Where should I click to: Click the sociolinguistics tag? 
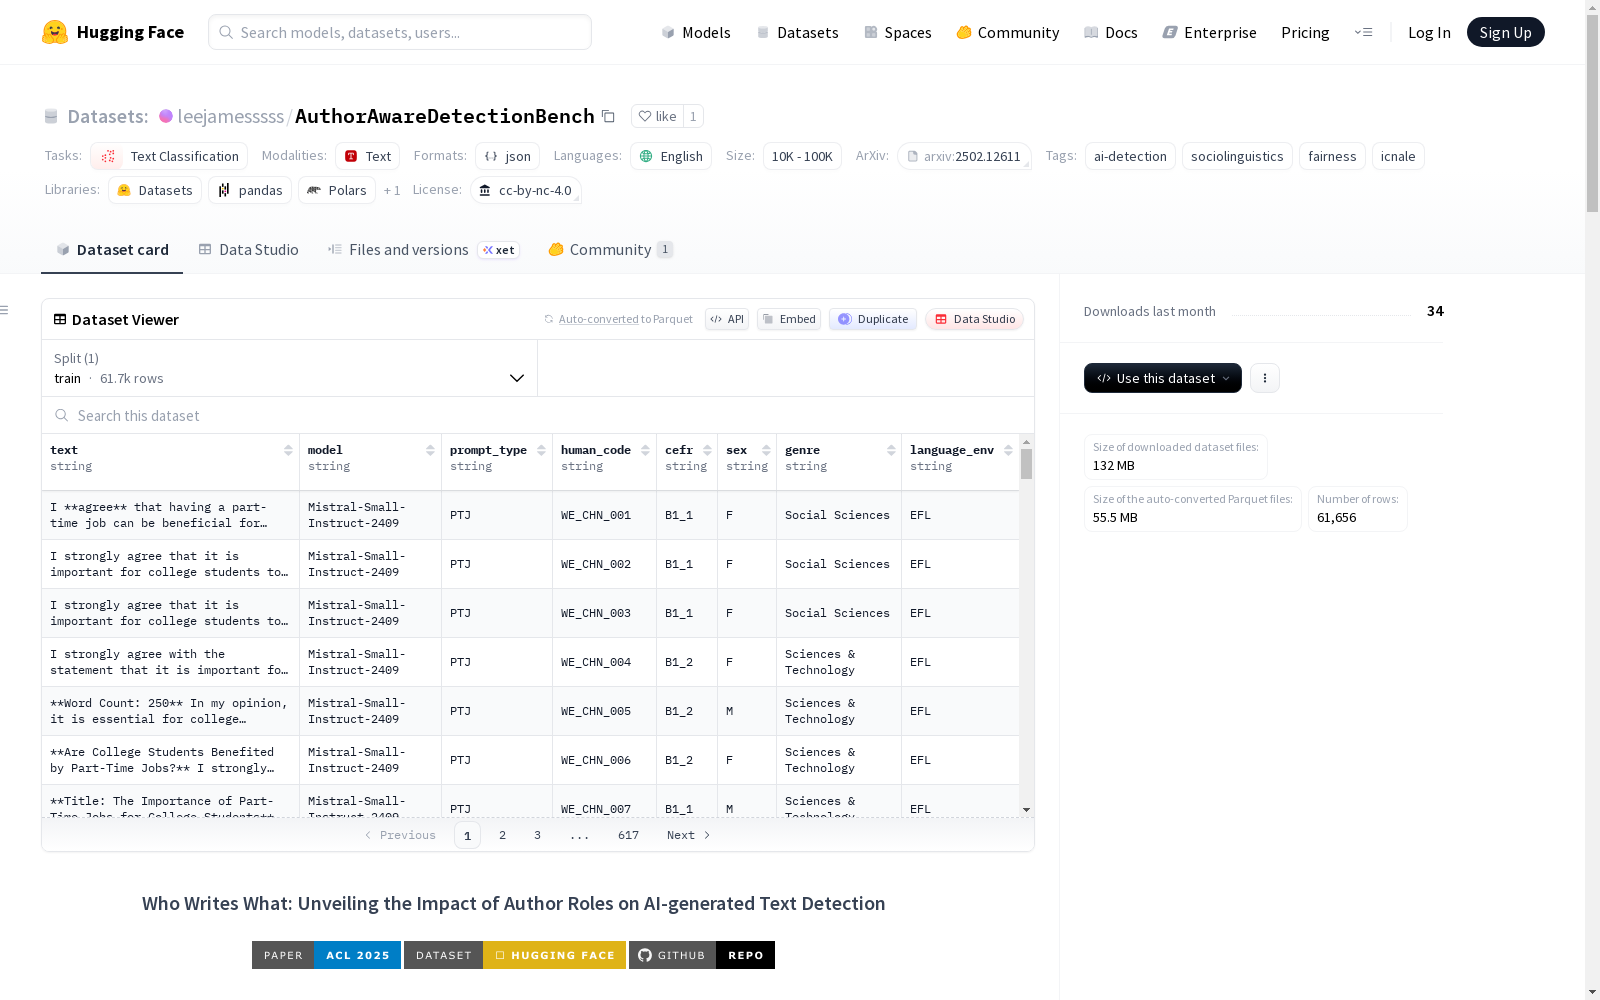[x=1237, y=156]
